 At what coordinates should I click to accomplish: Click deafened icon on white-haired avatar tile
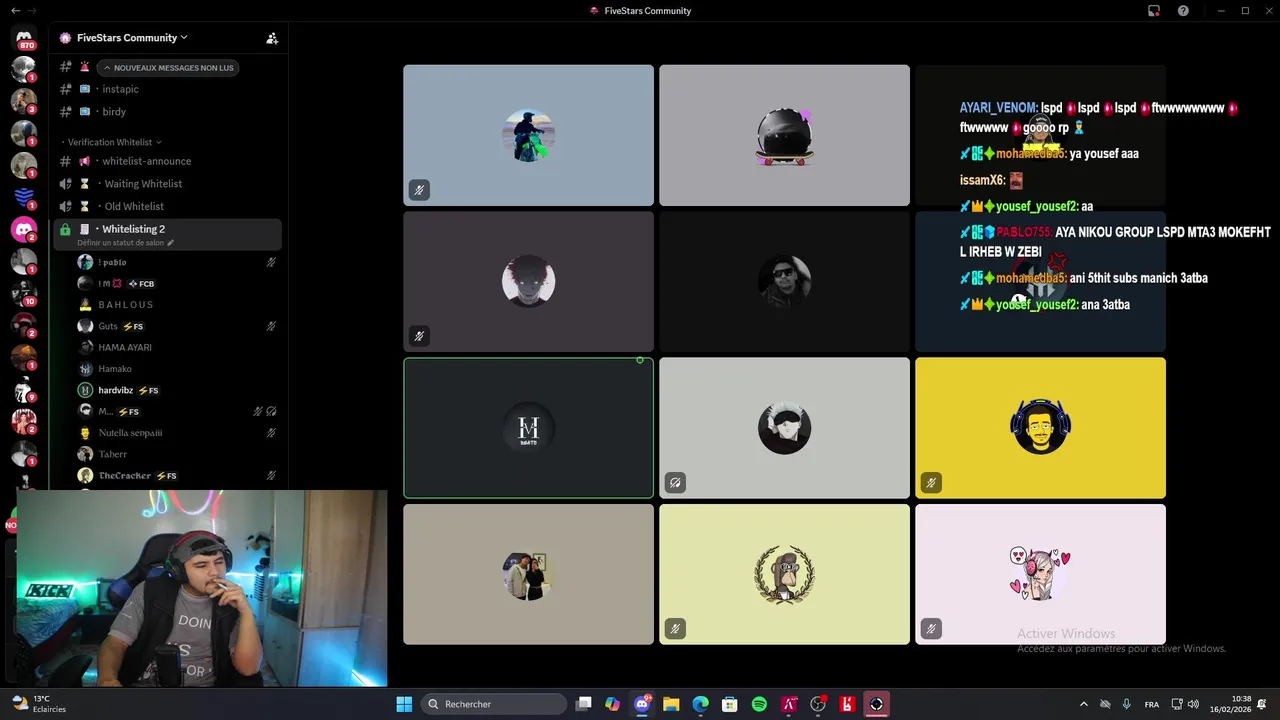pos(675,483)
